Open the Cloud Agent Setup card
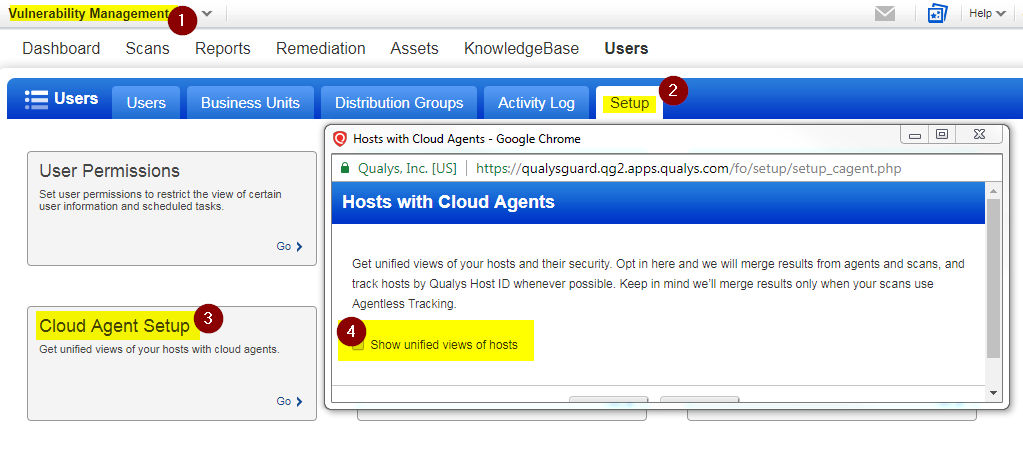Screen dimensions: 1023x454 pyautogui.click(x=172, y=363)
